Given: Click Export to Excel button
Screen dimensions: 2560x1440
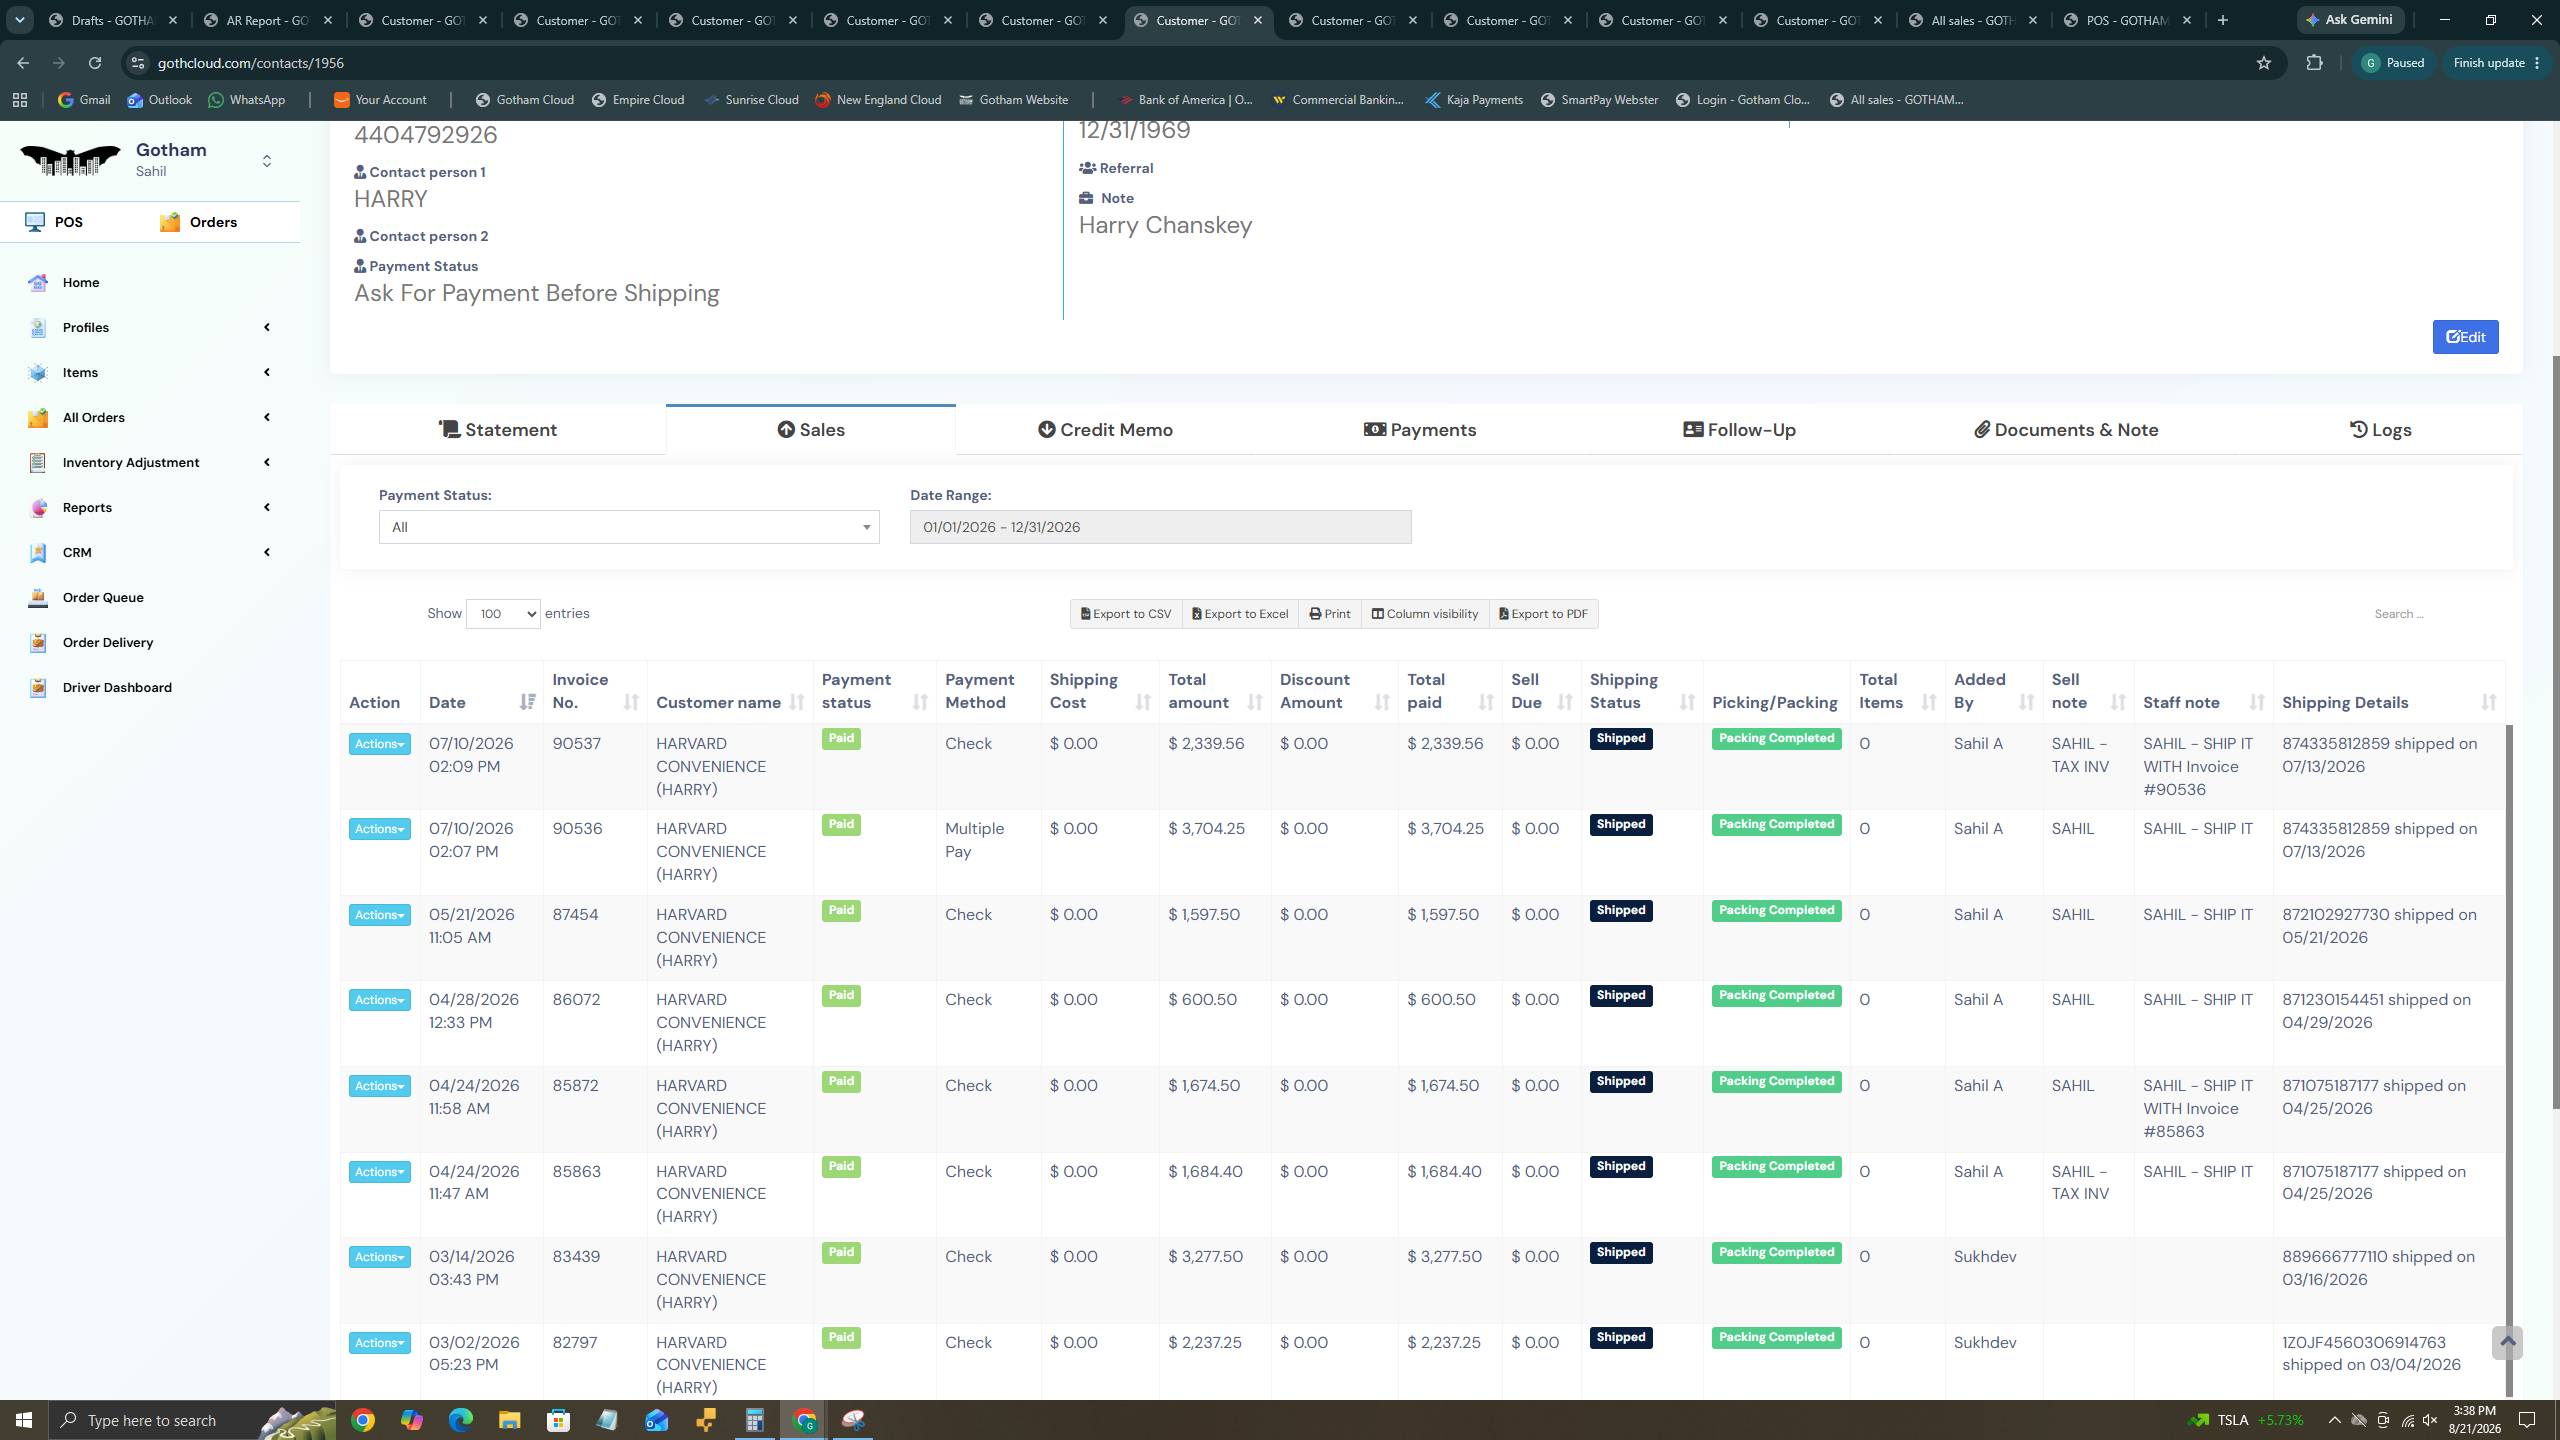Looking at the screenshot, I should [x=1240, y=614].
